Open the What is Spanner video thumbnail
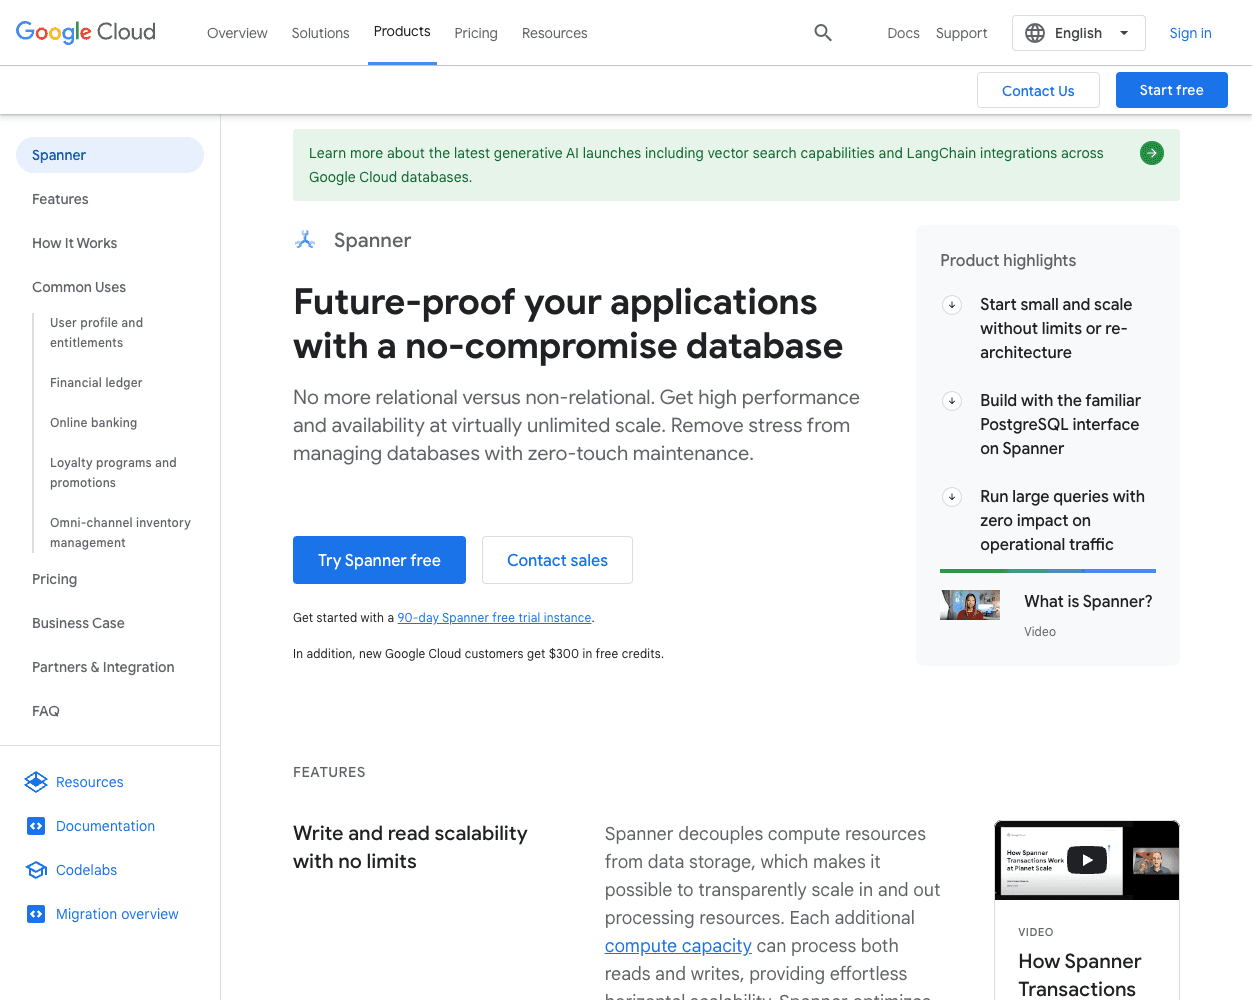The image size is (1252, 1000). pyautogui.click(x=970, y=605)
